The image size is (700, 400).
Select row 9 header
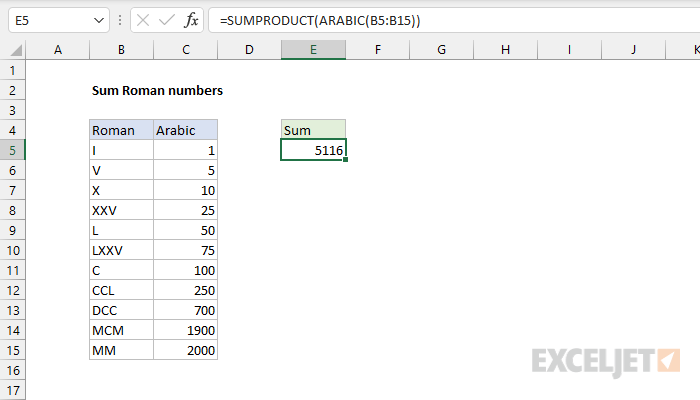coord(12,230)
